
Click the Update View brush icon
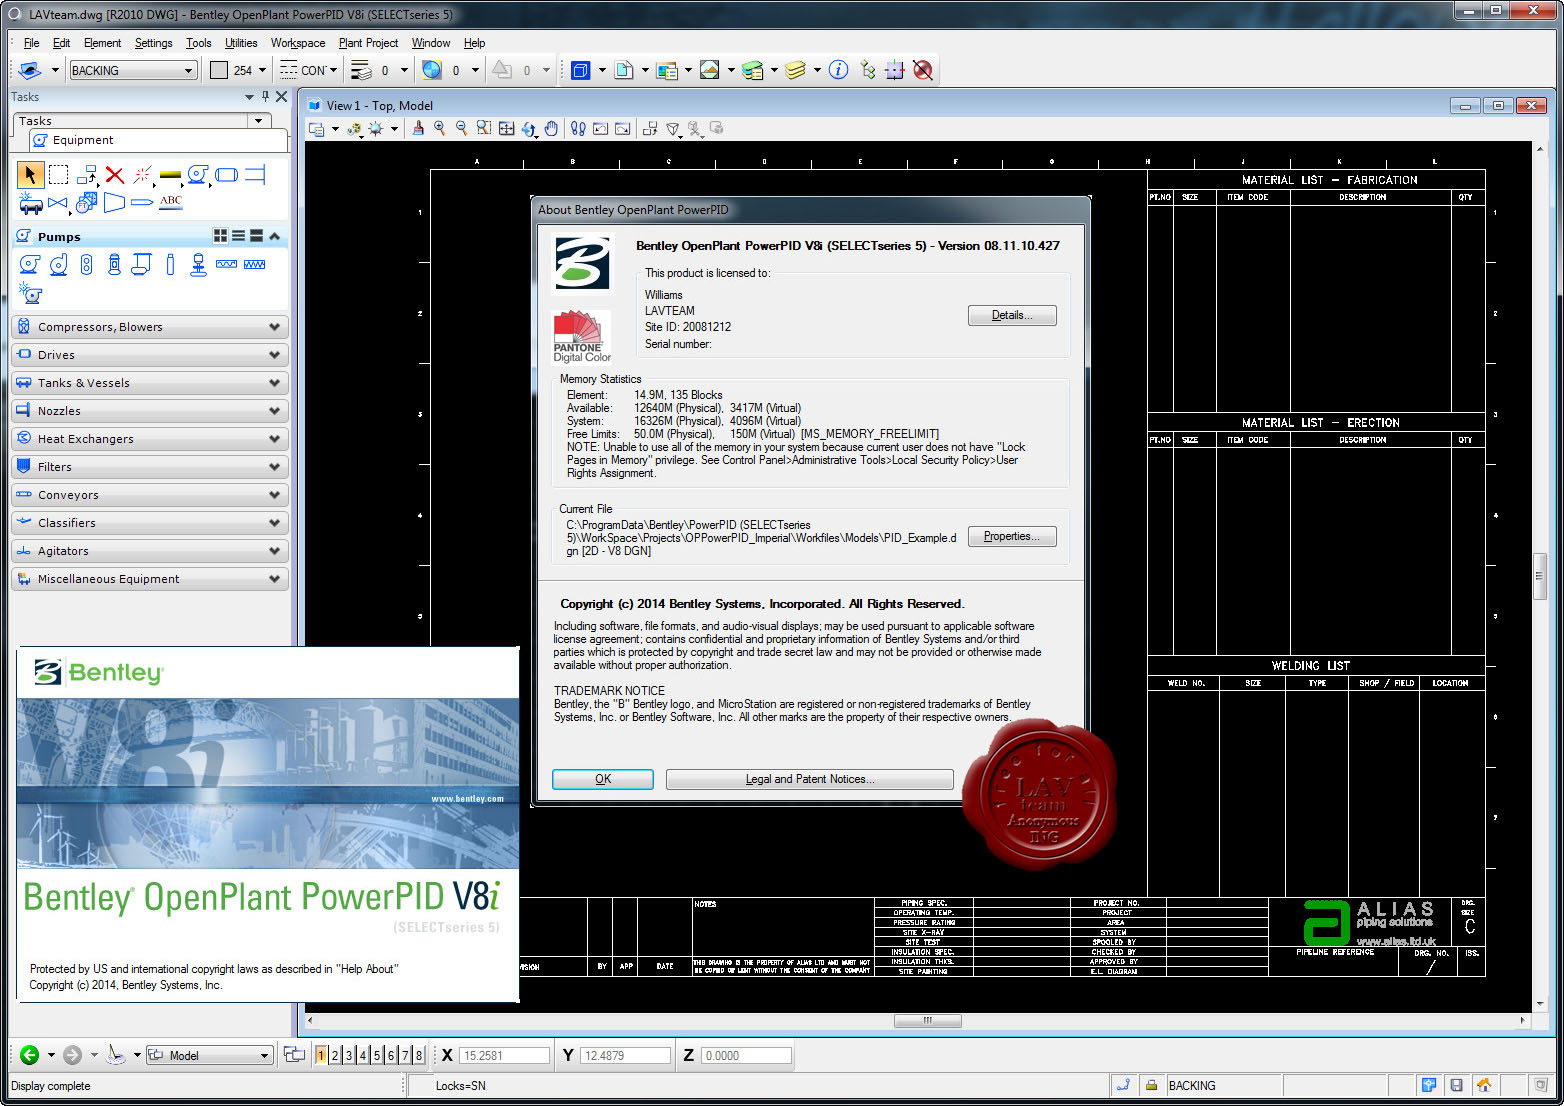point(418,128)
